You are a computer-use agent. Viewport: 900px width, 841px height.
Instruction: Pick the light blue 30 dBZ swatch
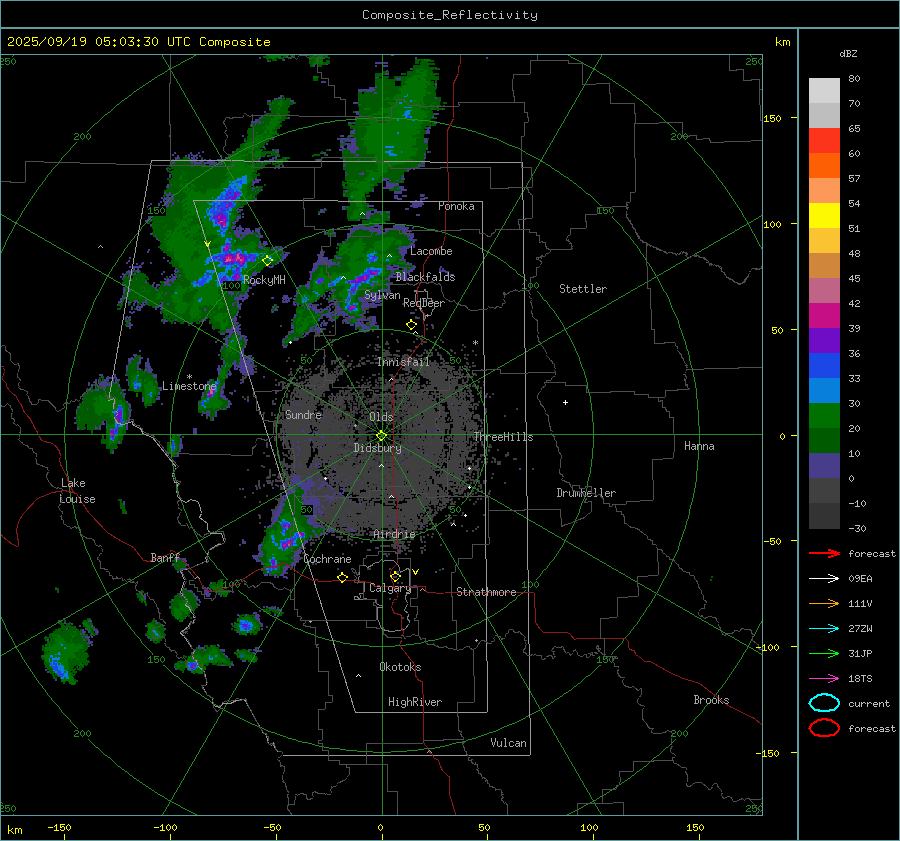point(824,390)
